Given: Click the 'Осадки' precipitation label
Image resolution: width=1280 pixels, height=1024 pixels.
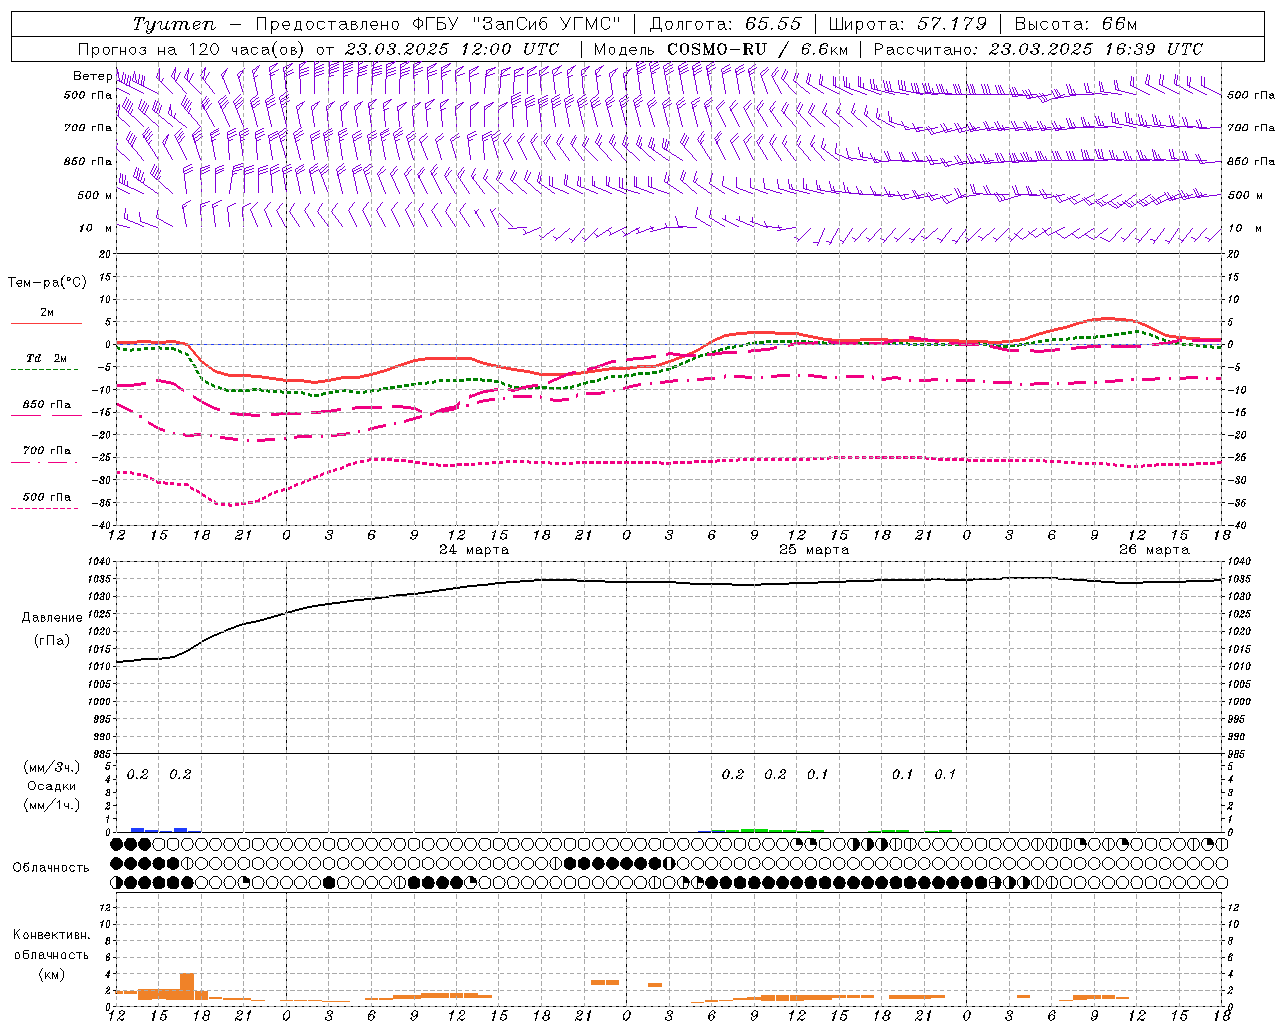Looking at the screenshot, I should [x=52, y=787].
